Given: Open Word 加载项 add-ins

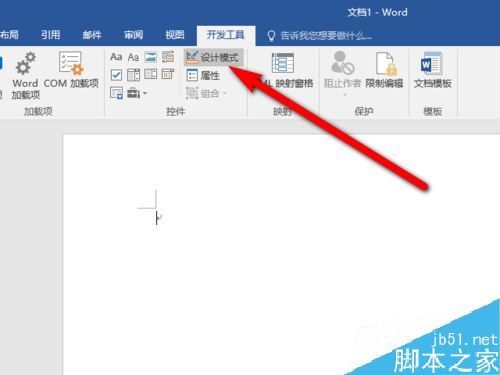Looking at the screenshot, I should coord(25,76).
